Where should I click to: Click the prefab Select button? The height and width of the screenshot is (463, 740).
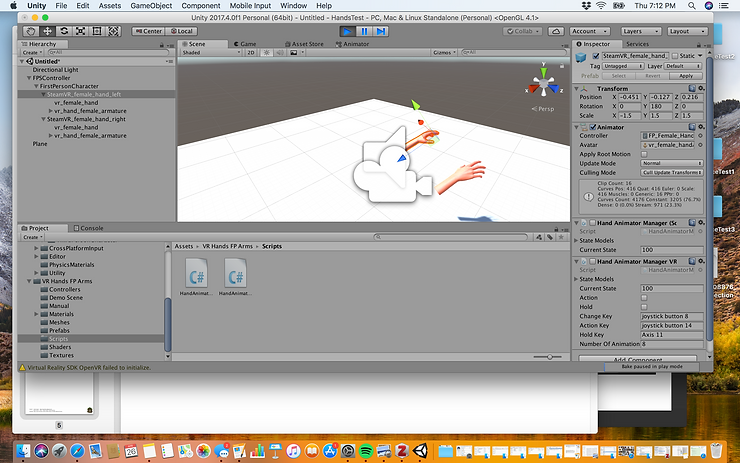click(618, 76)
